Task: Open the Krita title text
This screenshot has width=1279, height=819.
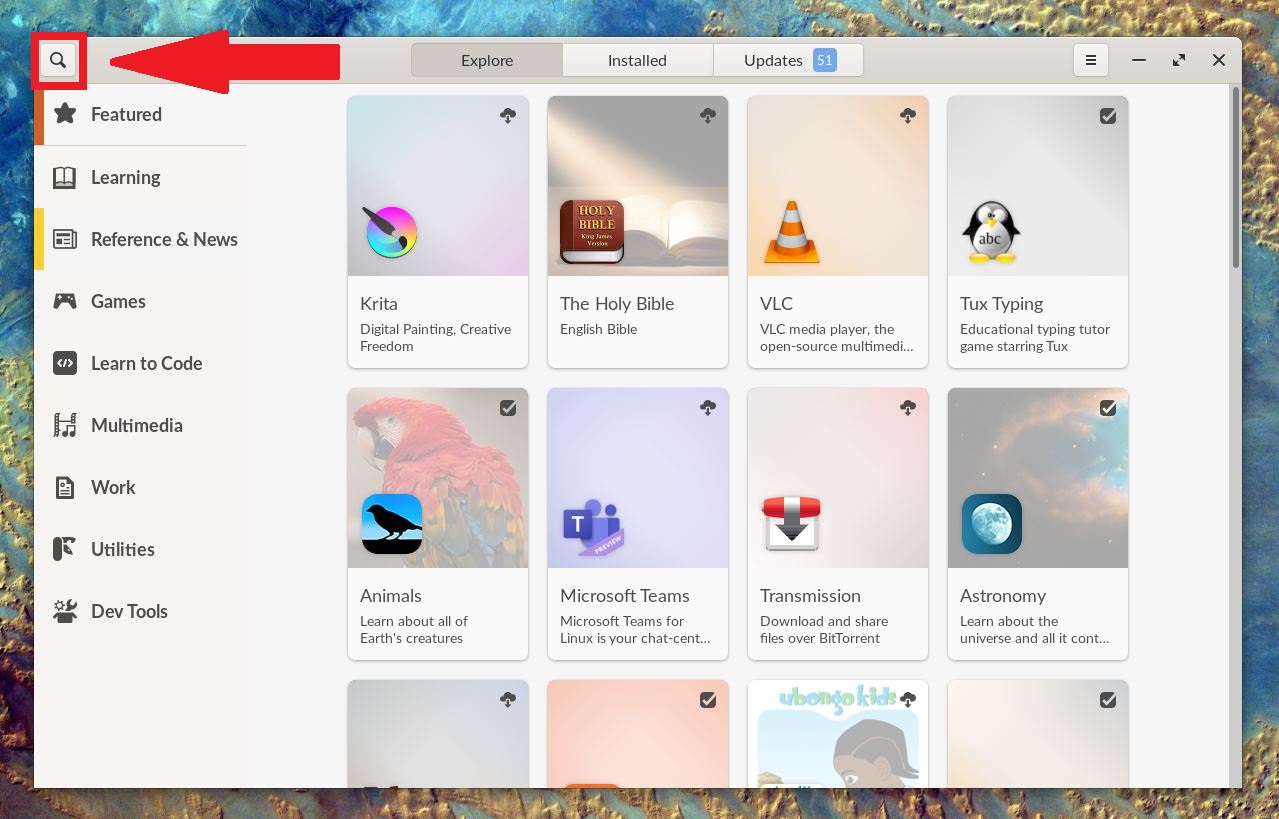Action: pos(379,303)
